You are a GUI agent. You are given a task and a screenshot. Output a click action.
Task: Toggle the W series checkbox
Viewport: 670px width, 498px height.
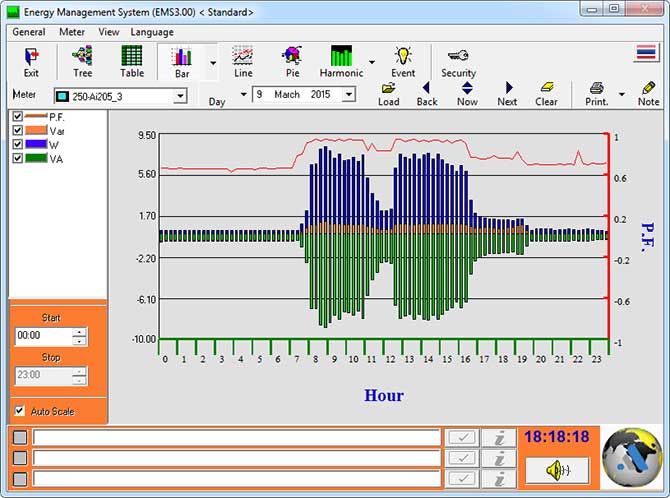(18, 144)
